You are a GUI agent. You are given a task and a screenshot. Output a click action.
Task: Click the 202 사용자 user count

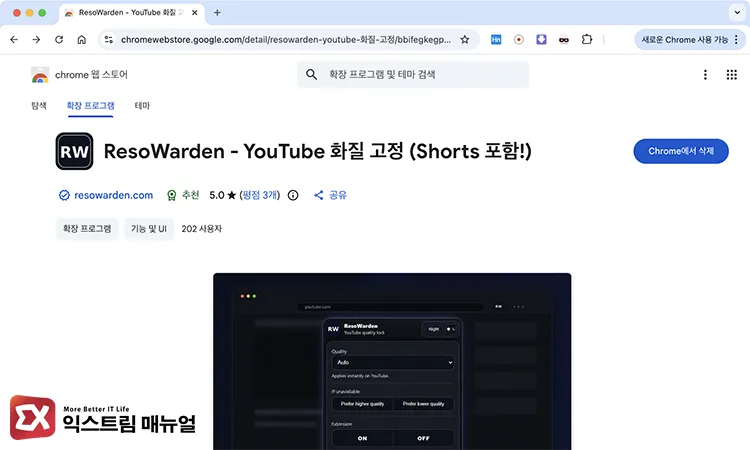(201, 229)
